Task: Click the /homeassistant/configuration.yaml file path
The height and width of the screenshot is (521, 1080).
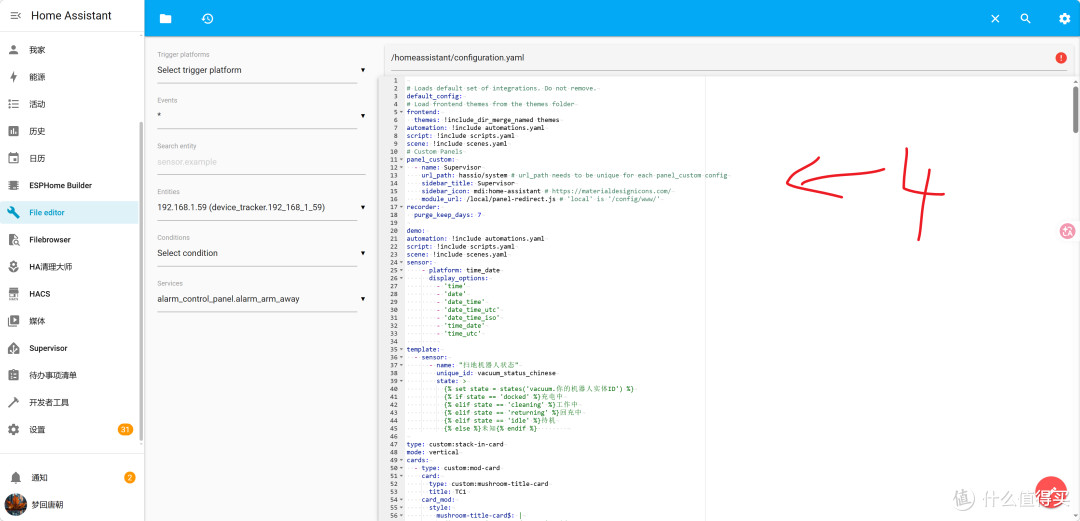Action: pyautogui.click(x=457, y=58)
